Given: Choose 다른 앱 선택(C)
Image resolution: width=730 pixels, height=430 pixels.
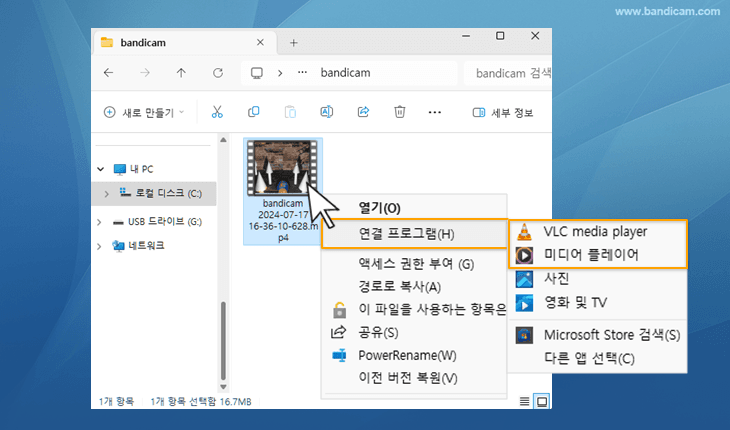Looking at the screenshot, I should (589, 358).
